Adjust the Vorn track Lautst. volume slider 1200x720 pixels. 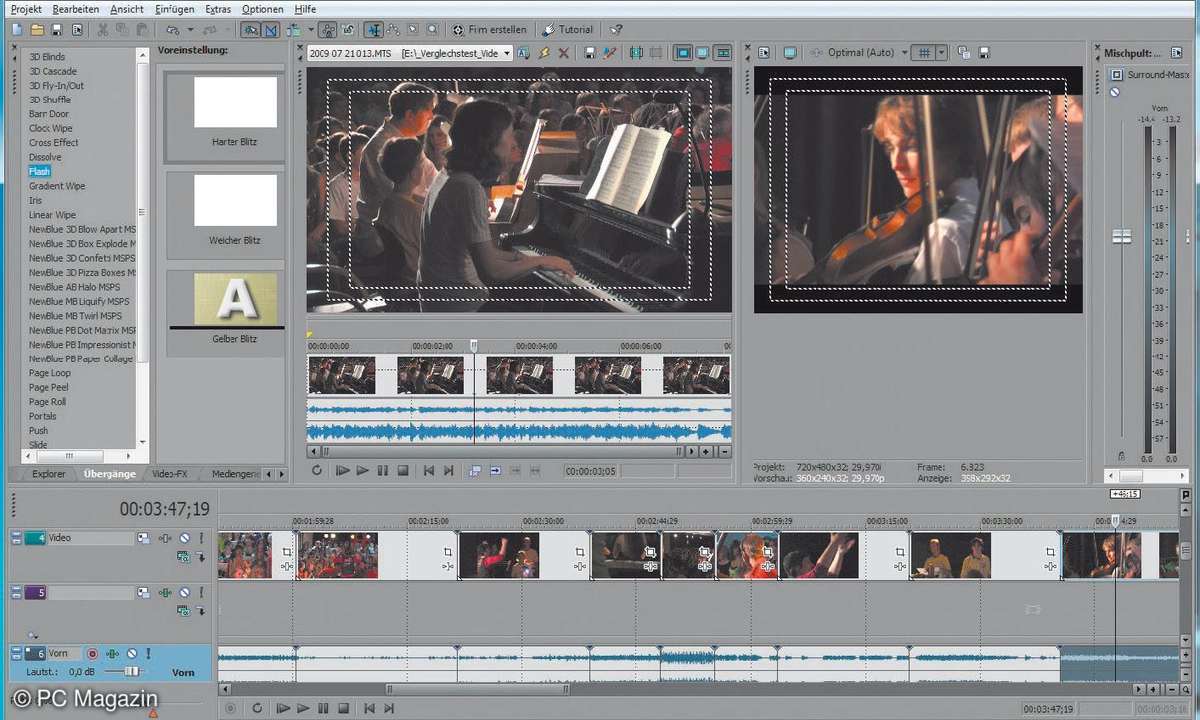(131, 671)
